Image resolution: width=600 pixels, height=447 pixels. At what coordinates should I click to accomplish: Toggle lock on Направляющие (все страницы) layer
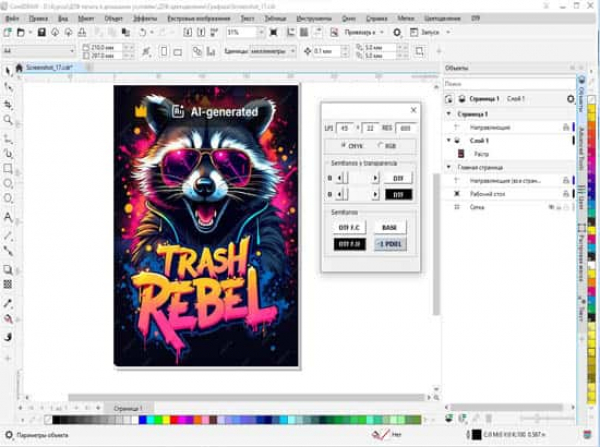(566, 180)
